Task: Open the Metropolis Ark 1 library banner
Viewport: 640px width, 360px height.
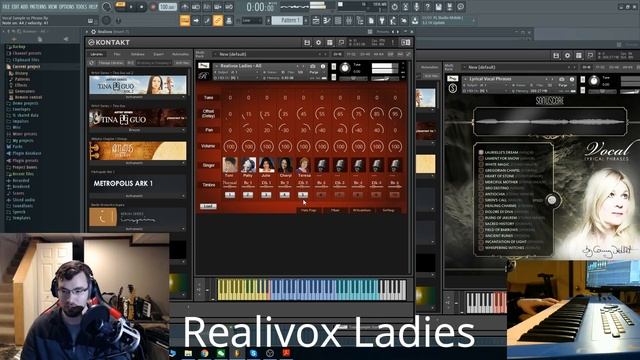Action: [138, 184]
